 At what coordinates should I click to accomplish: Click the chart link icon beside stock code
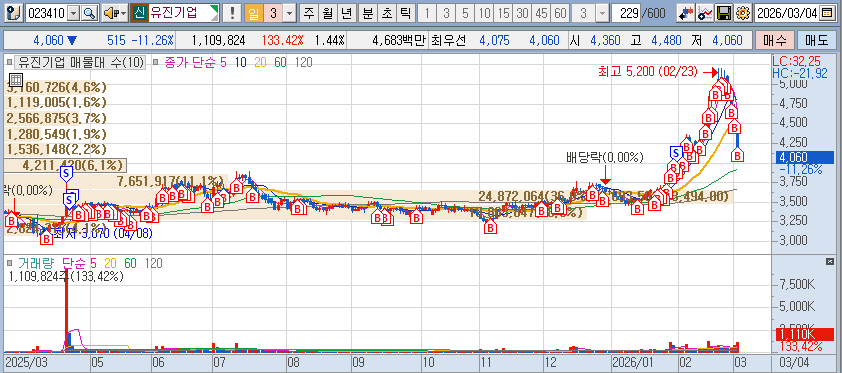(x=15, y=13)
